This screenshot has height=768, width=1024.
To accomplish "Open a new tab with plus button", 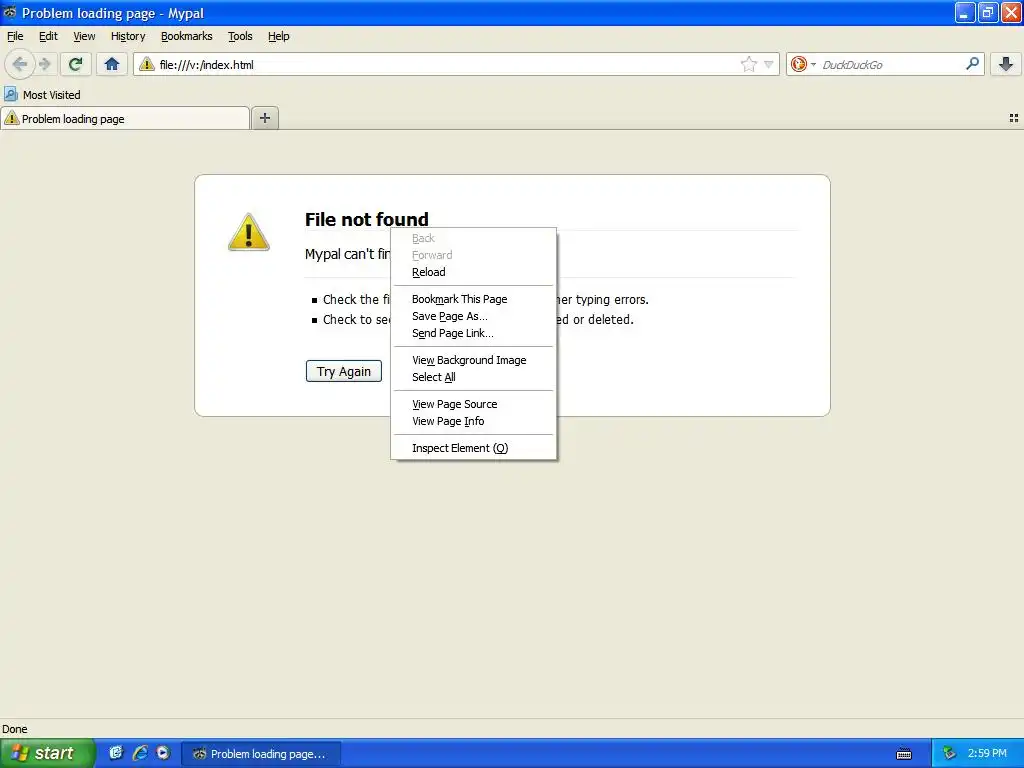I will (x=264, y=118).
